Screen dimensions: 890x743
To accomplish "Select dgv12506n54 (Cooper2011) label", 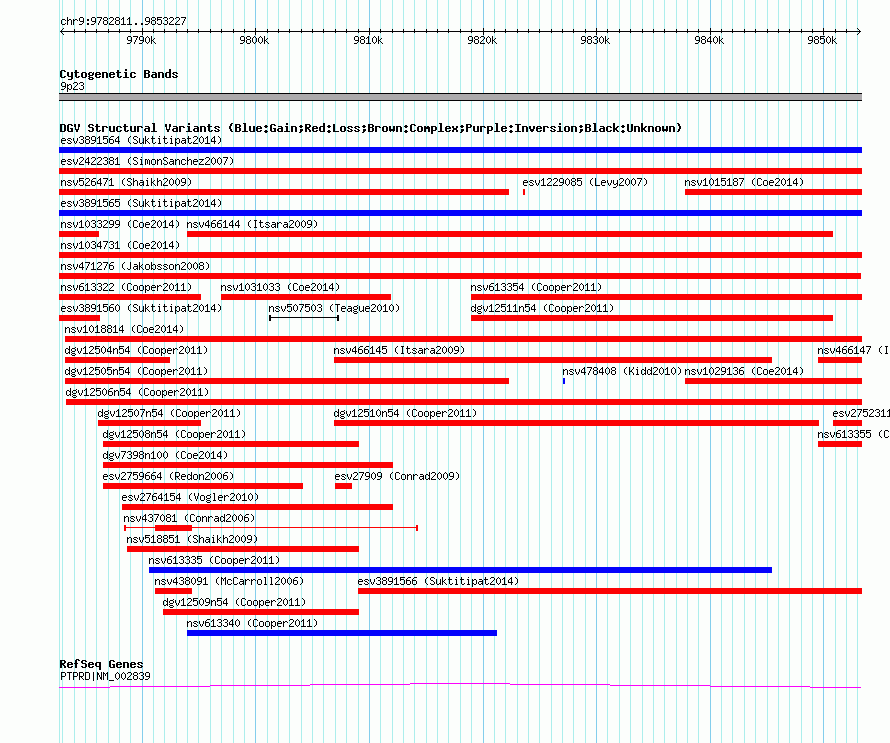I will pyautogui.click(x=137, y=392).
